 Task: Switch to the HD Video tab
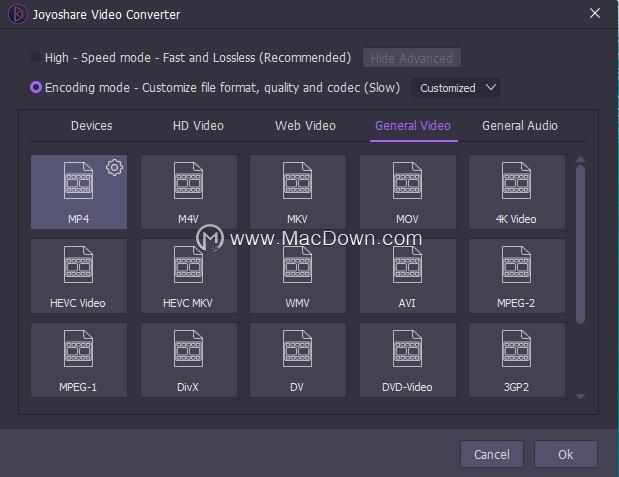(x=198, y=126)
